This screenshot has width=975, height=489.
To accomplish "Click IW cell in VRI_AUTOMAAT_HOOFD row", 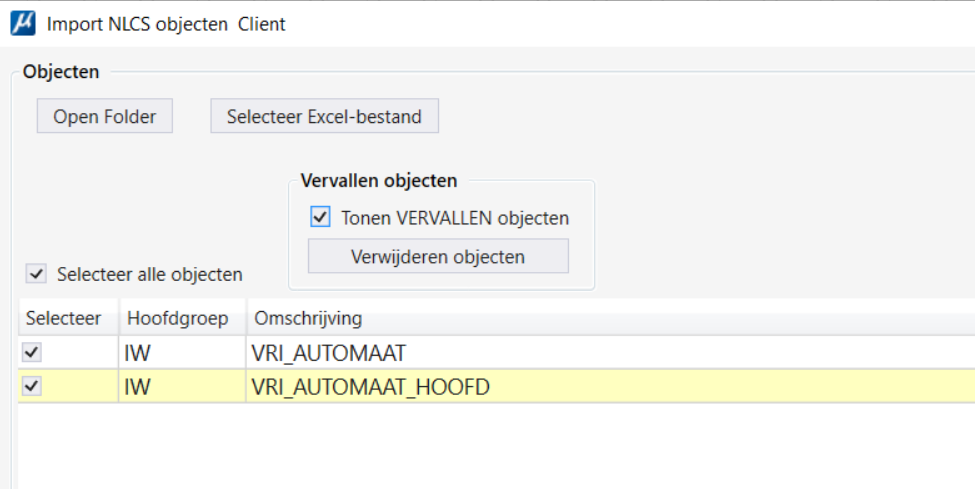I will [x=183, y=386].
